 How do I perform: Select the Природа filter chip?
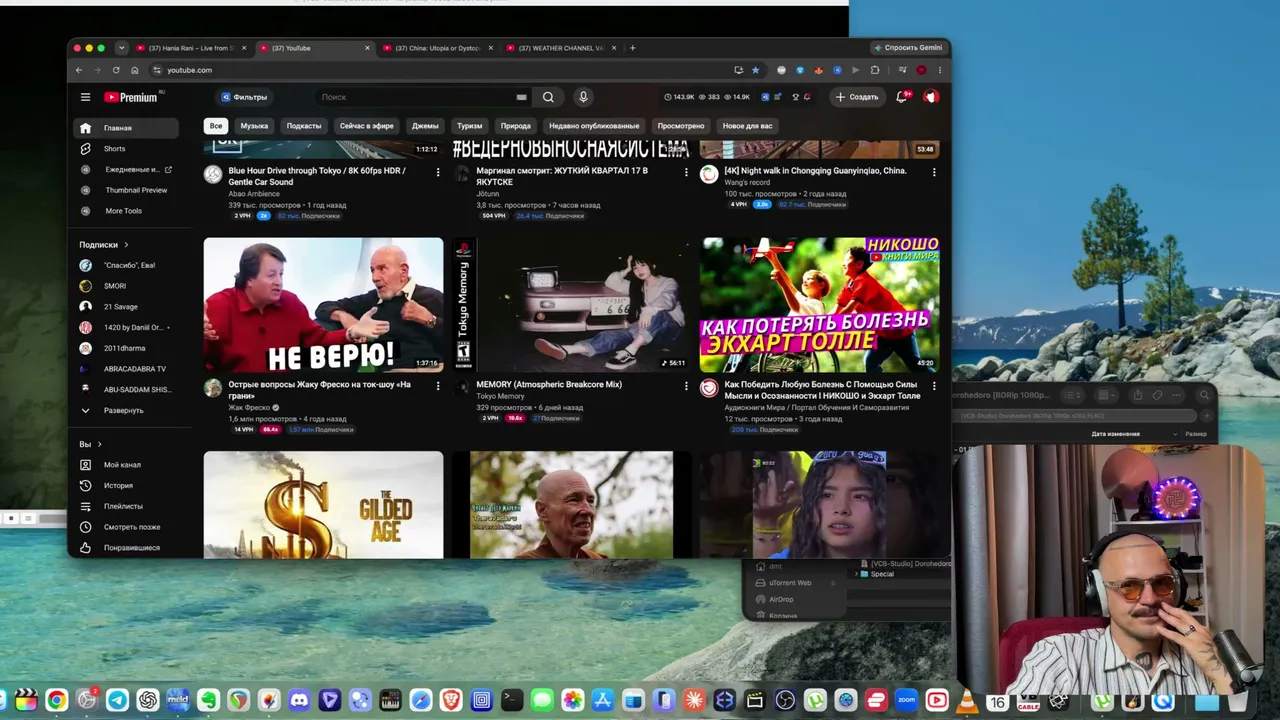tap(516, 126)
